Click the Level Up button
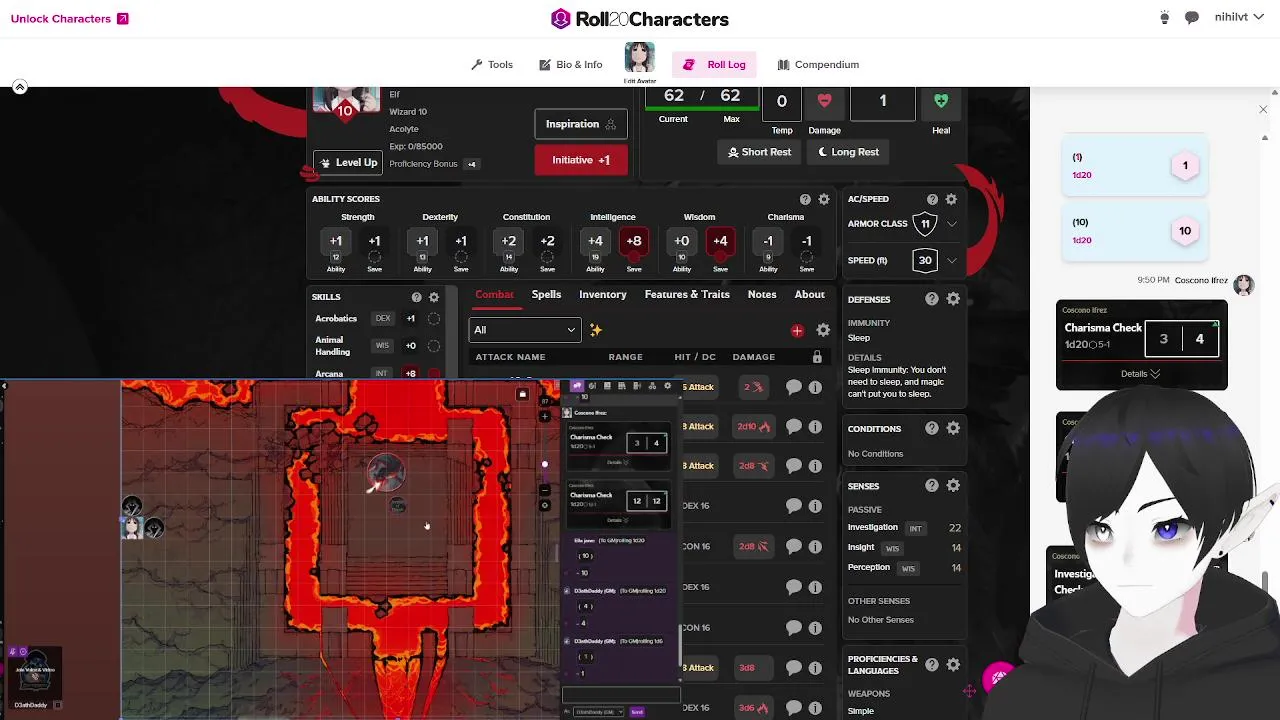 [347, 163]
